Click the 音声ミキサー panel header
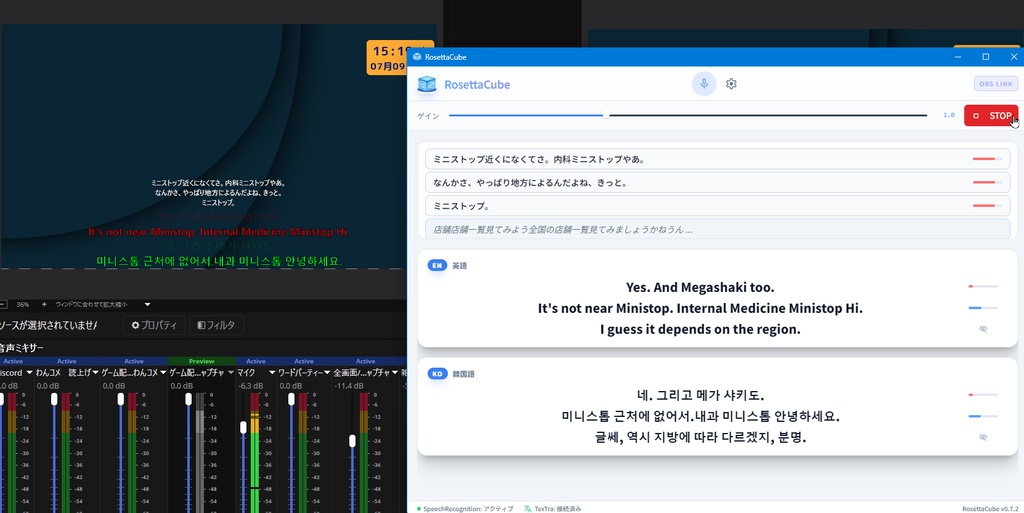This screenshot has height=513, width=1024. point(22,348)
